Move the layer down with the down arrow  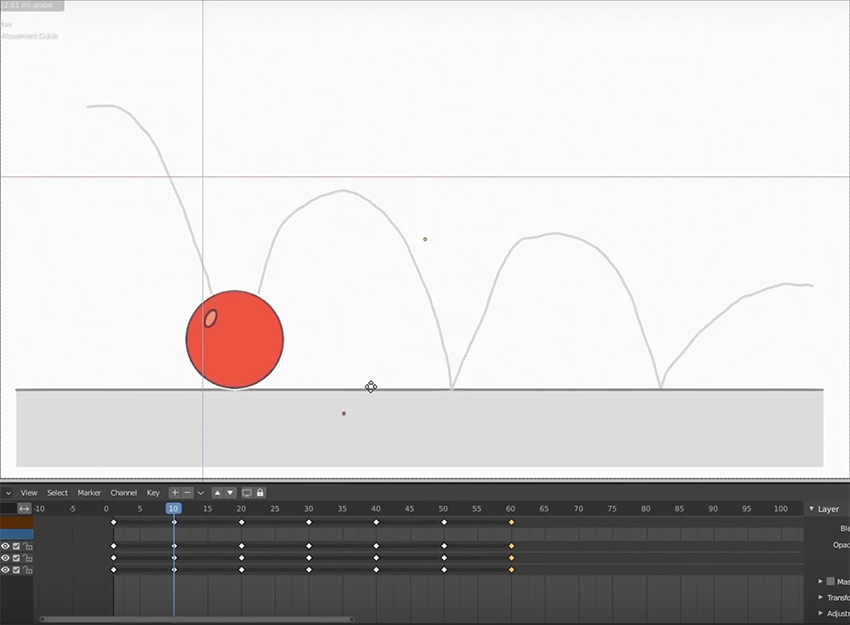230,493
